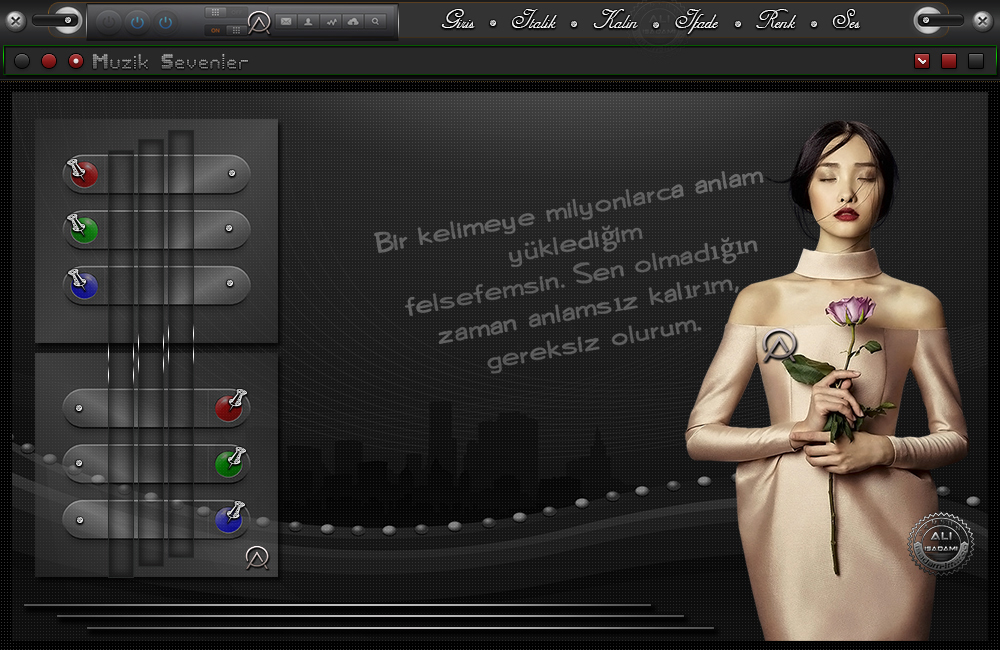The width and height of the screenshot is (1000, 650).
Task: Open the user profile icon
Action: [x=308, y=20]
